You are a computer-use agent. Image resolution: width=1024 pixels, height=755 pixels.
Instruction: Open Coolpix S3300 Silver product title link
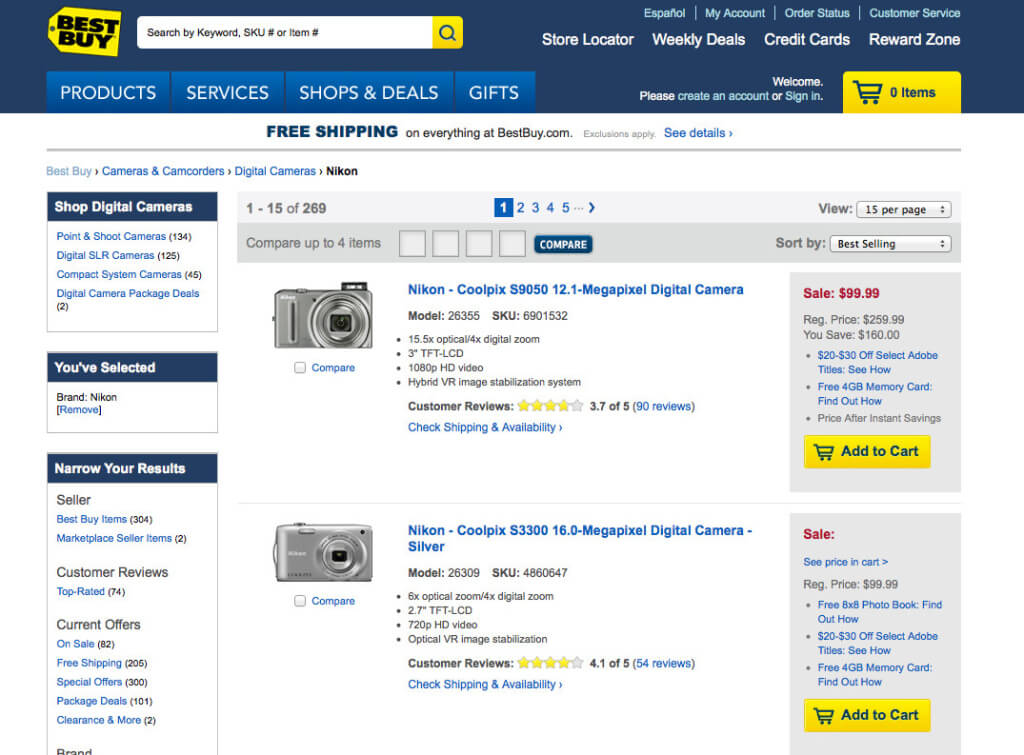coord(580,538)
